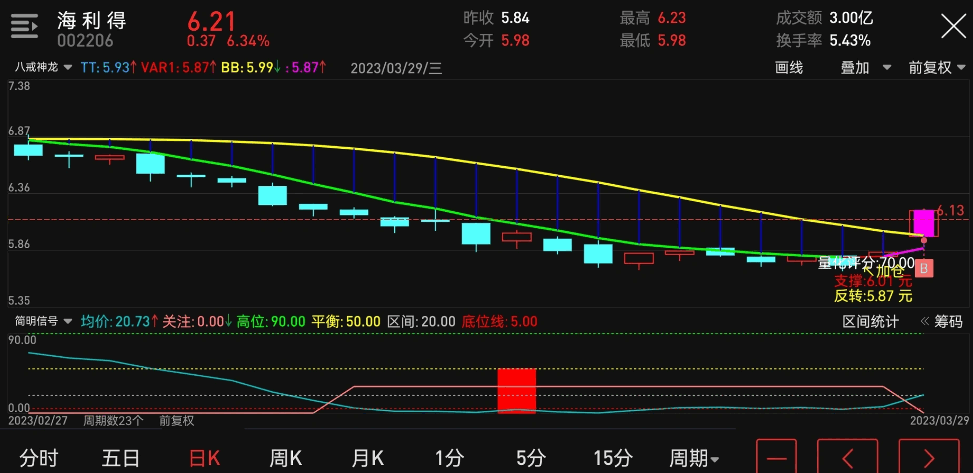Select the 周K tab
Viewport: 973px width, 473px height.
tap(286, 459)
